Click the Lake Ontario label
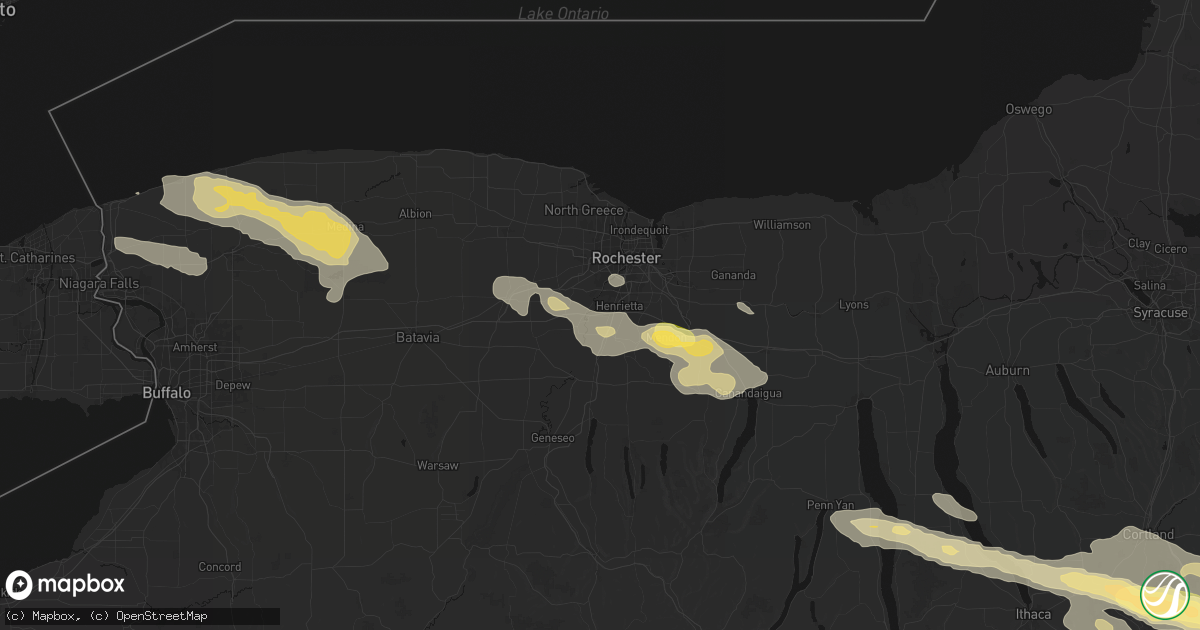This screenshot has height=630, width=1200. [x=563, y=14]
